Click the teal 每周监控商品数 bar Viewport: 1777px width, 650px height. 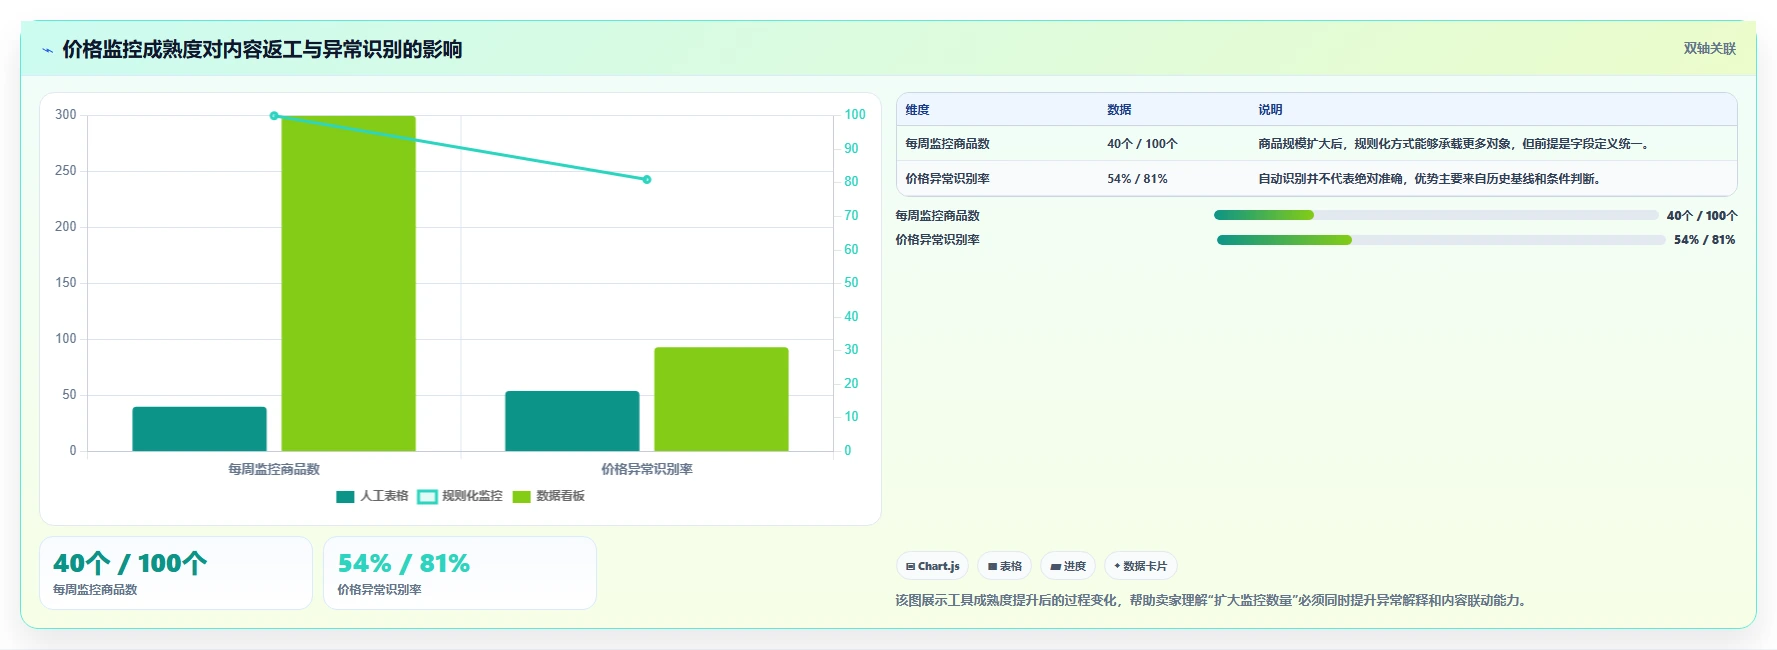click(199, 429)
